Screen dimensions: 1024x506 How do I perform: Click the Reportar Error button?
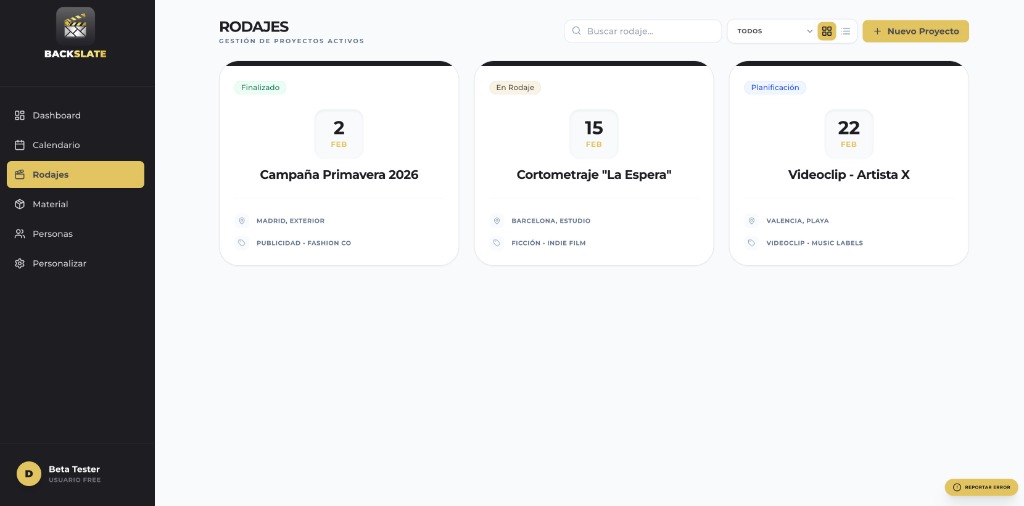click(981, 487)
